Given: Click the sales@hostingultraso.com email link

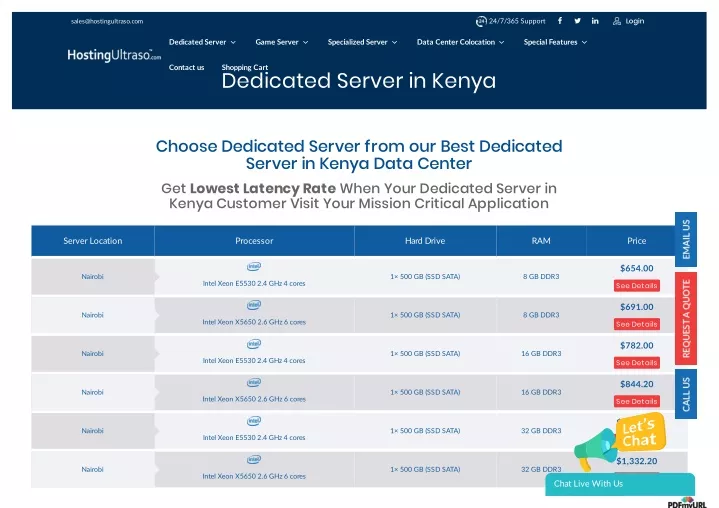Looking at the screenshot, I should [107, 21].
